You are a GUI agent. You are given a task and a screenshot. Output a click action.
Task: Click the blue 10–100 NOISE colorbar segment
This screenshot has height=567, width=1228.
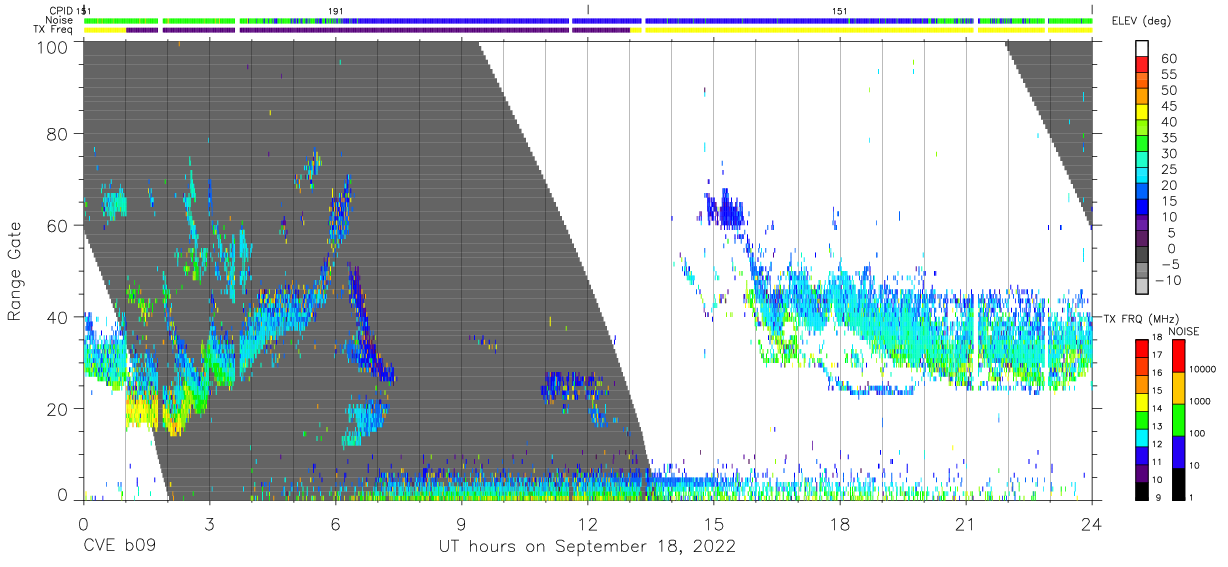[x=1178, y=450]
